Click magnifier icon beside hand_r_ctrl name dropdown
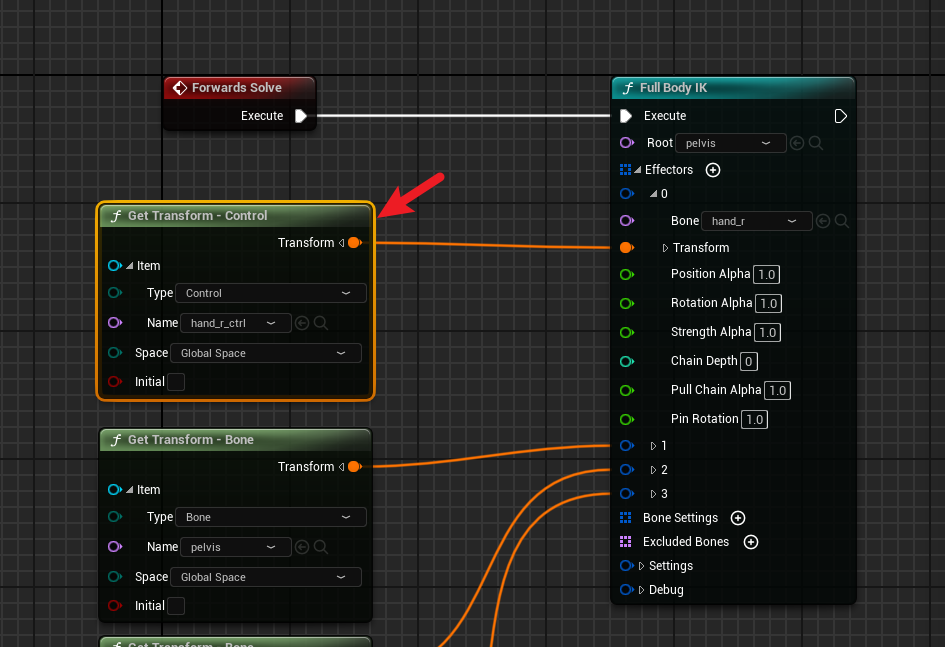 pyautogui.click(x=321, y=324)
